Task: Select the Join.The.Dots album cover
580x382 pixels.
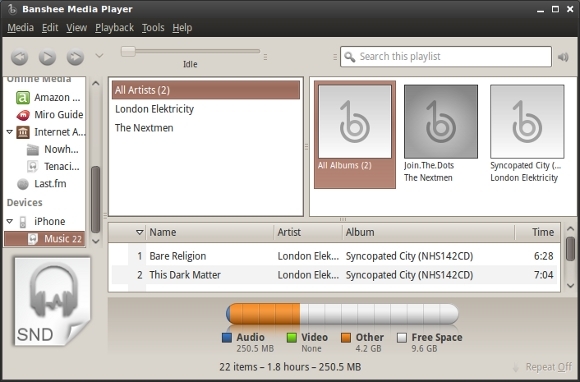Action: click(x=441, y=122)
